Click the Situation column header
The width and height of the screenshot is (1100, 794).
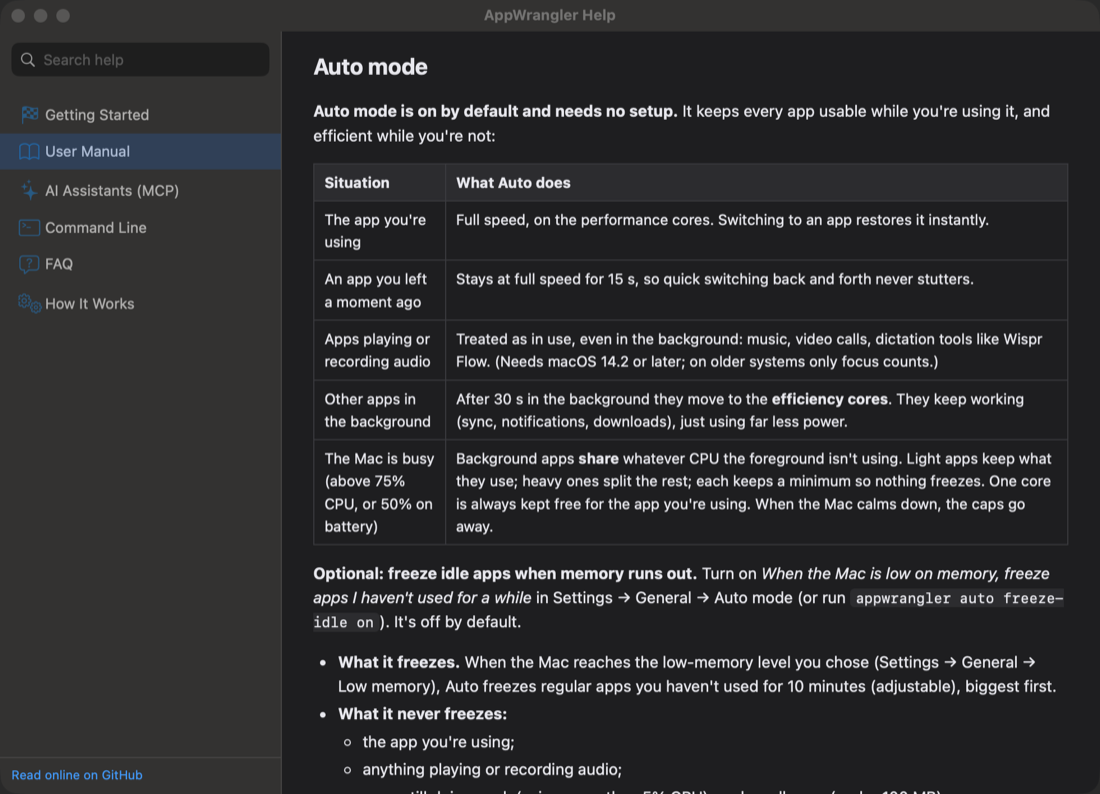[x=380, y=182]
